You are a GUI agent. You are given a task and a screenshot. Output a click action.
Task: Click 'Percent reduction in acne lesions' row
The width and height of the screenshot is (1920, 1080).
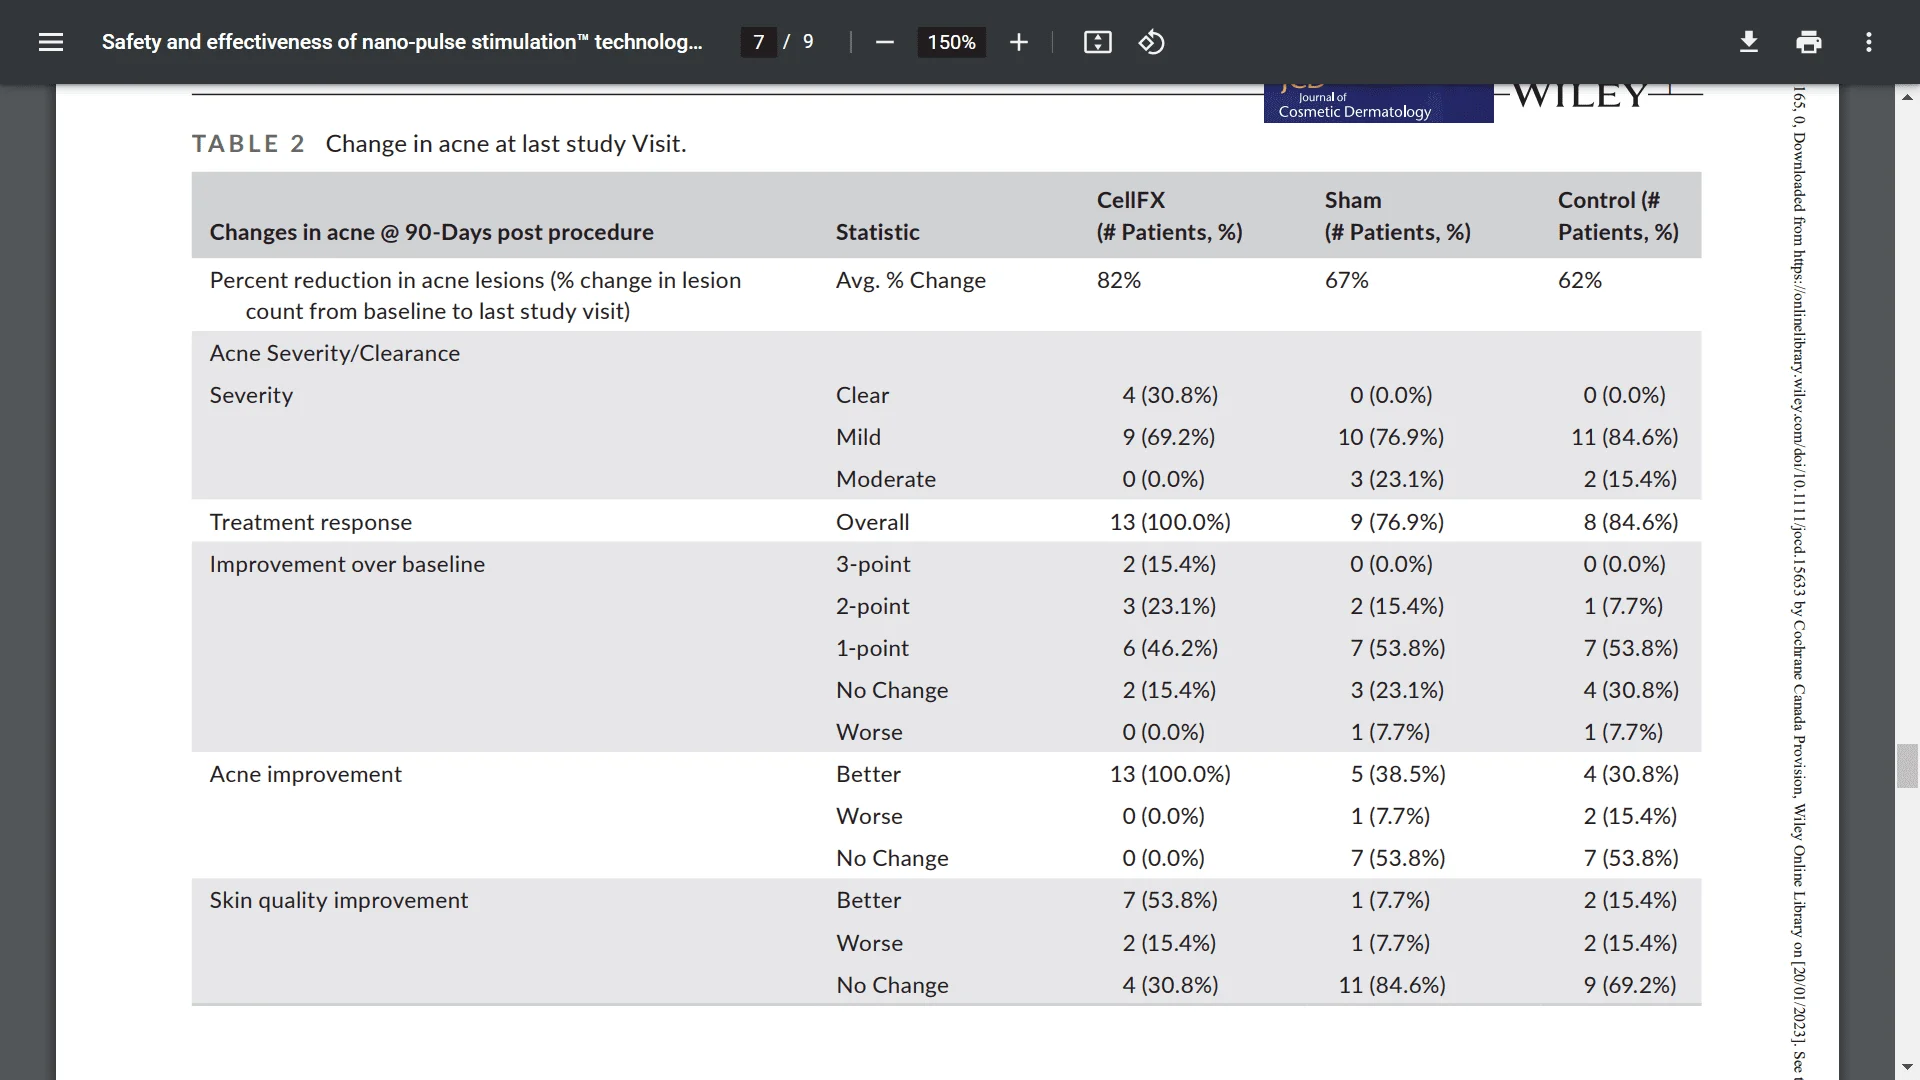[x=475, y=295]
